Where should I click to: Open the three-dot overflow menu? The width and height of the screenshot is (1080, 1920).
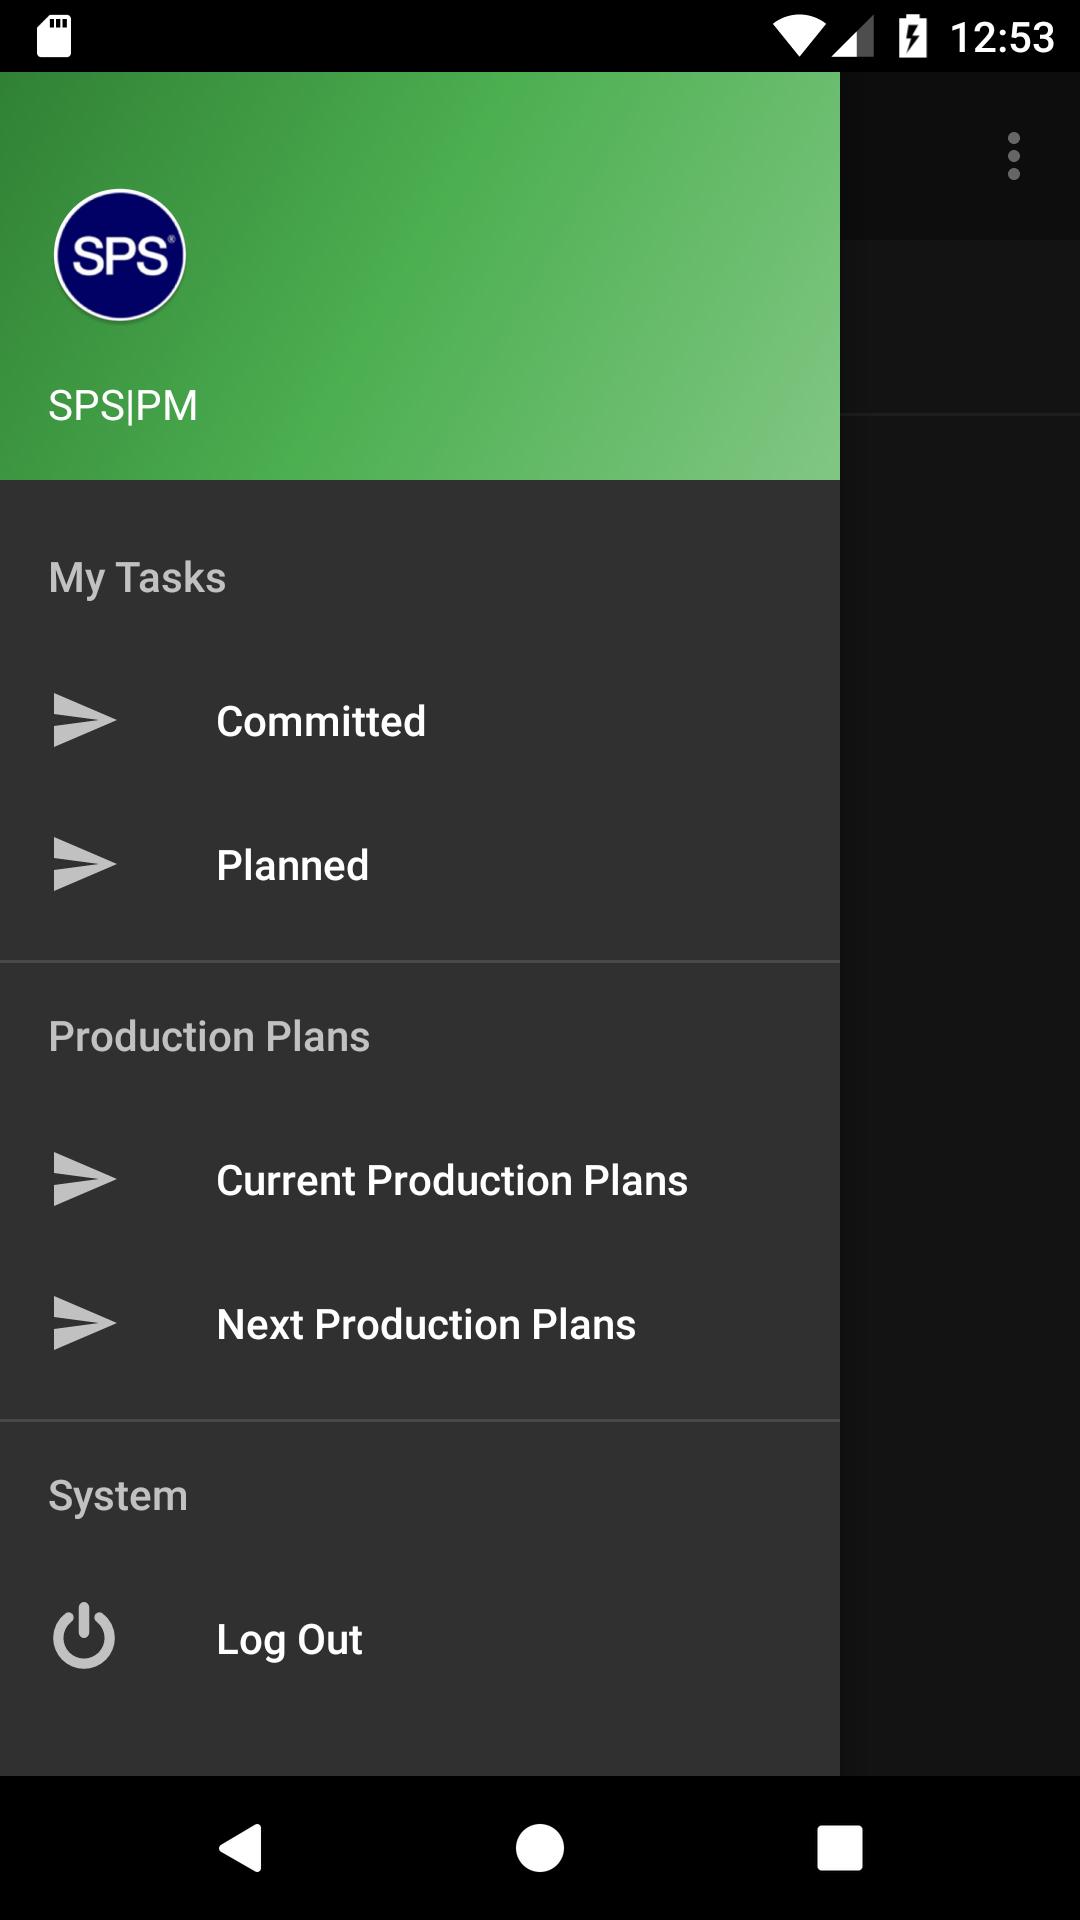pos(1014,156)
